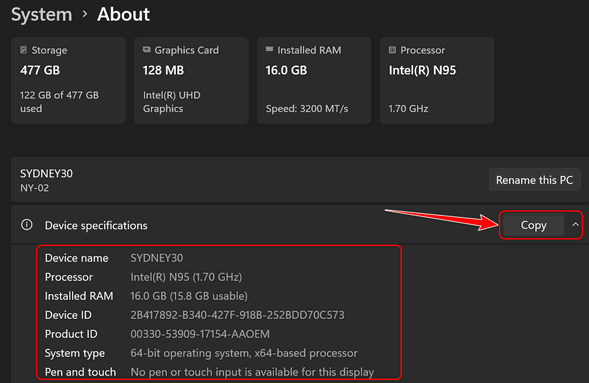
Task: Select the Processor value Intel(R) N95 (1.70 GHz)
Action: (186, 277)
